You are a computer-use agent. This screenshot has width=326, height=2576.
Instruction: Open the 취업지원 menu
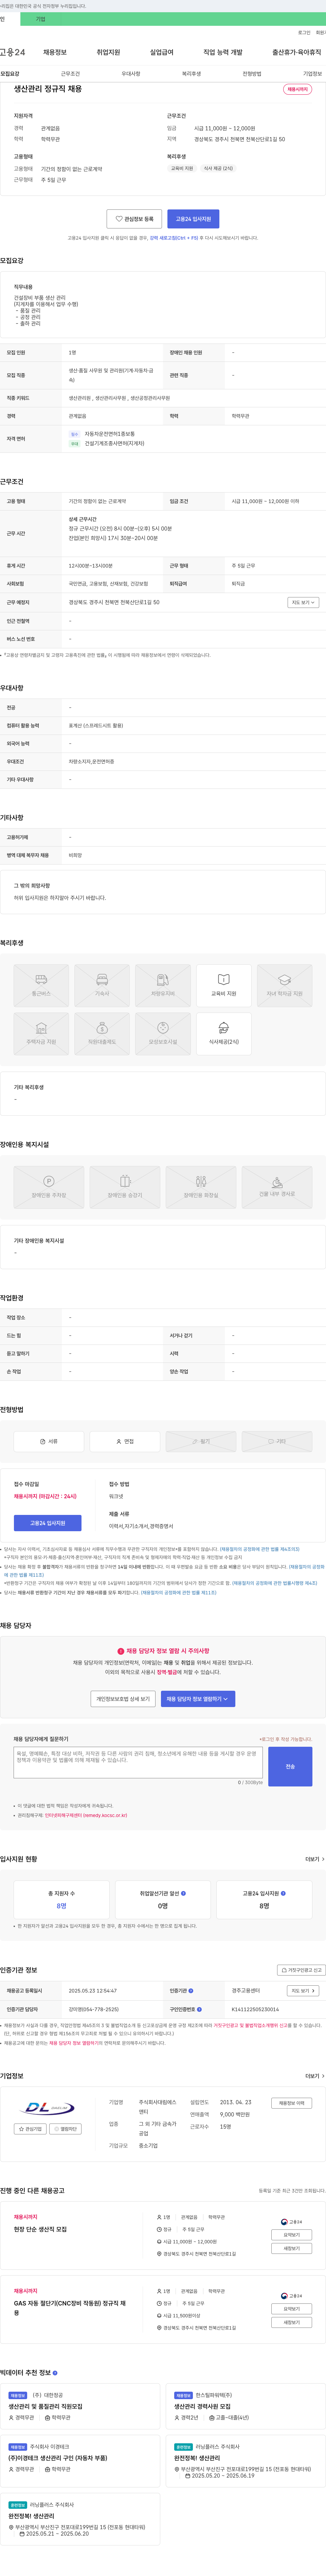tap(108, 52)
